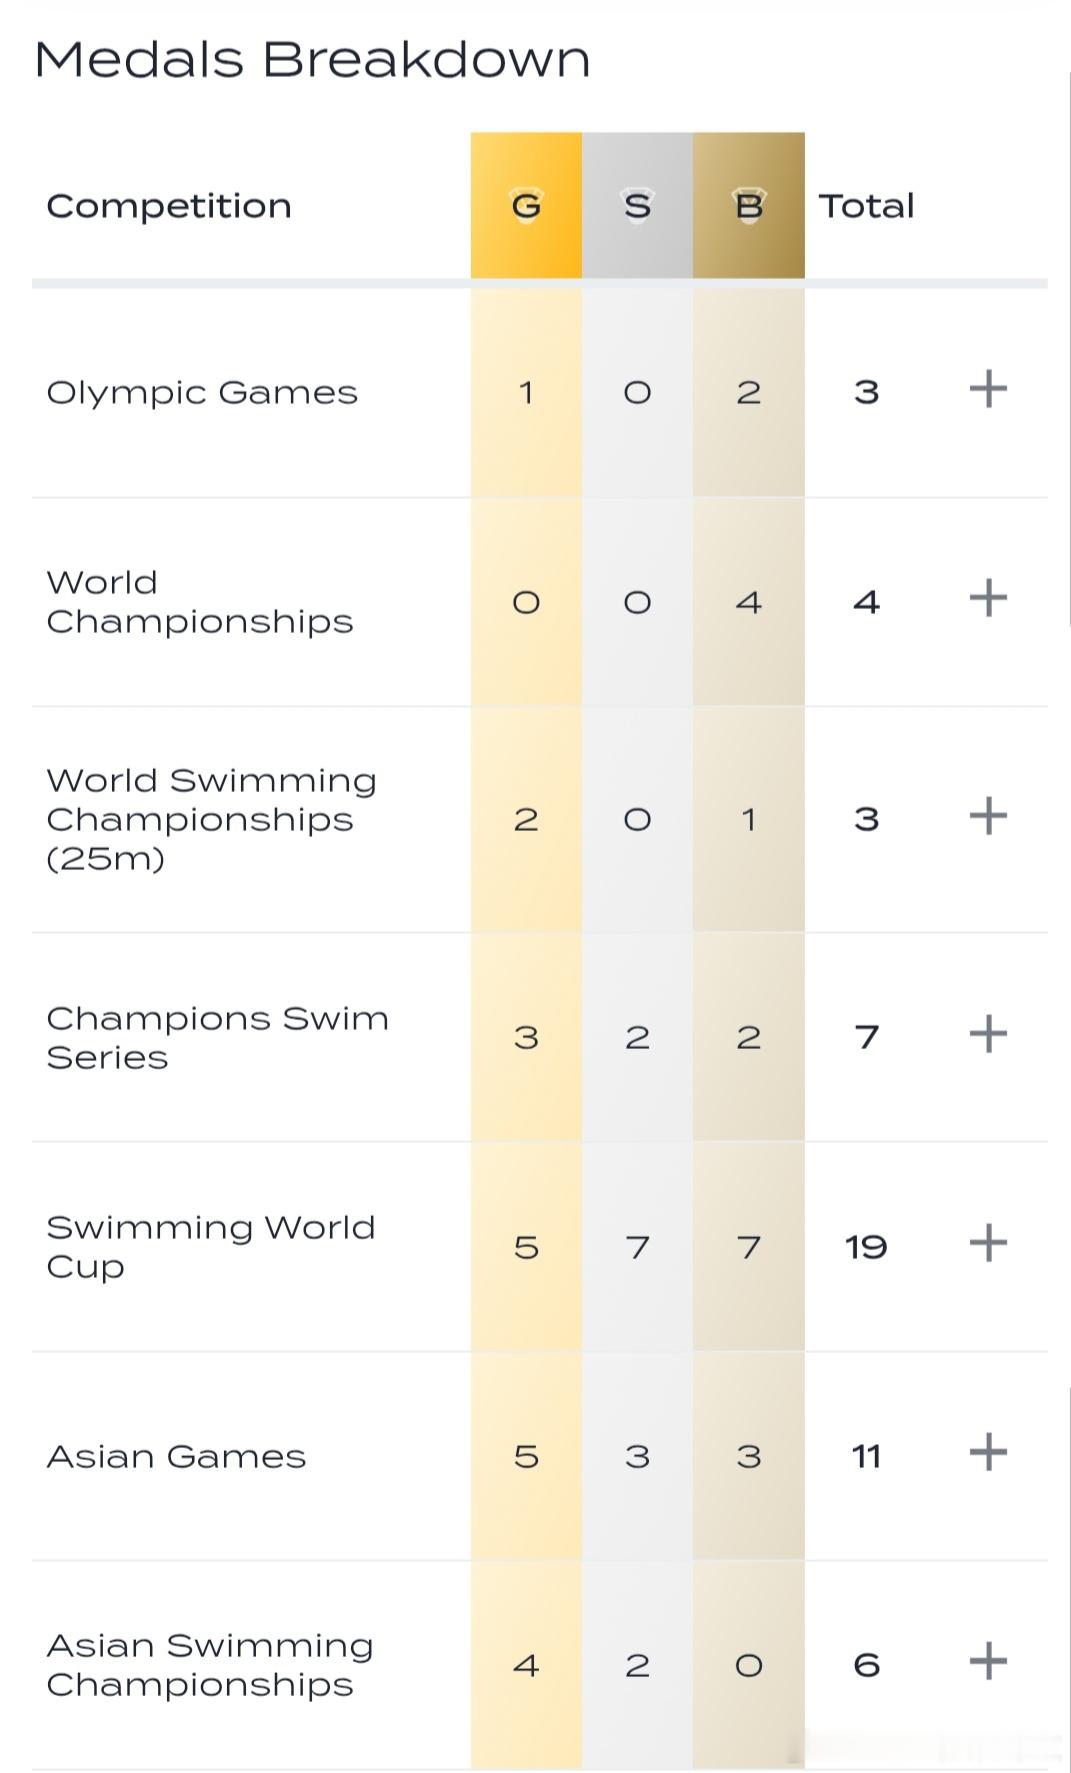Click the silver medal S column header

(x=637, y=205)
